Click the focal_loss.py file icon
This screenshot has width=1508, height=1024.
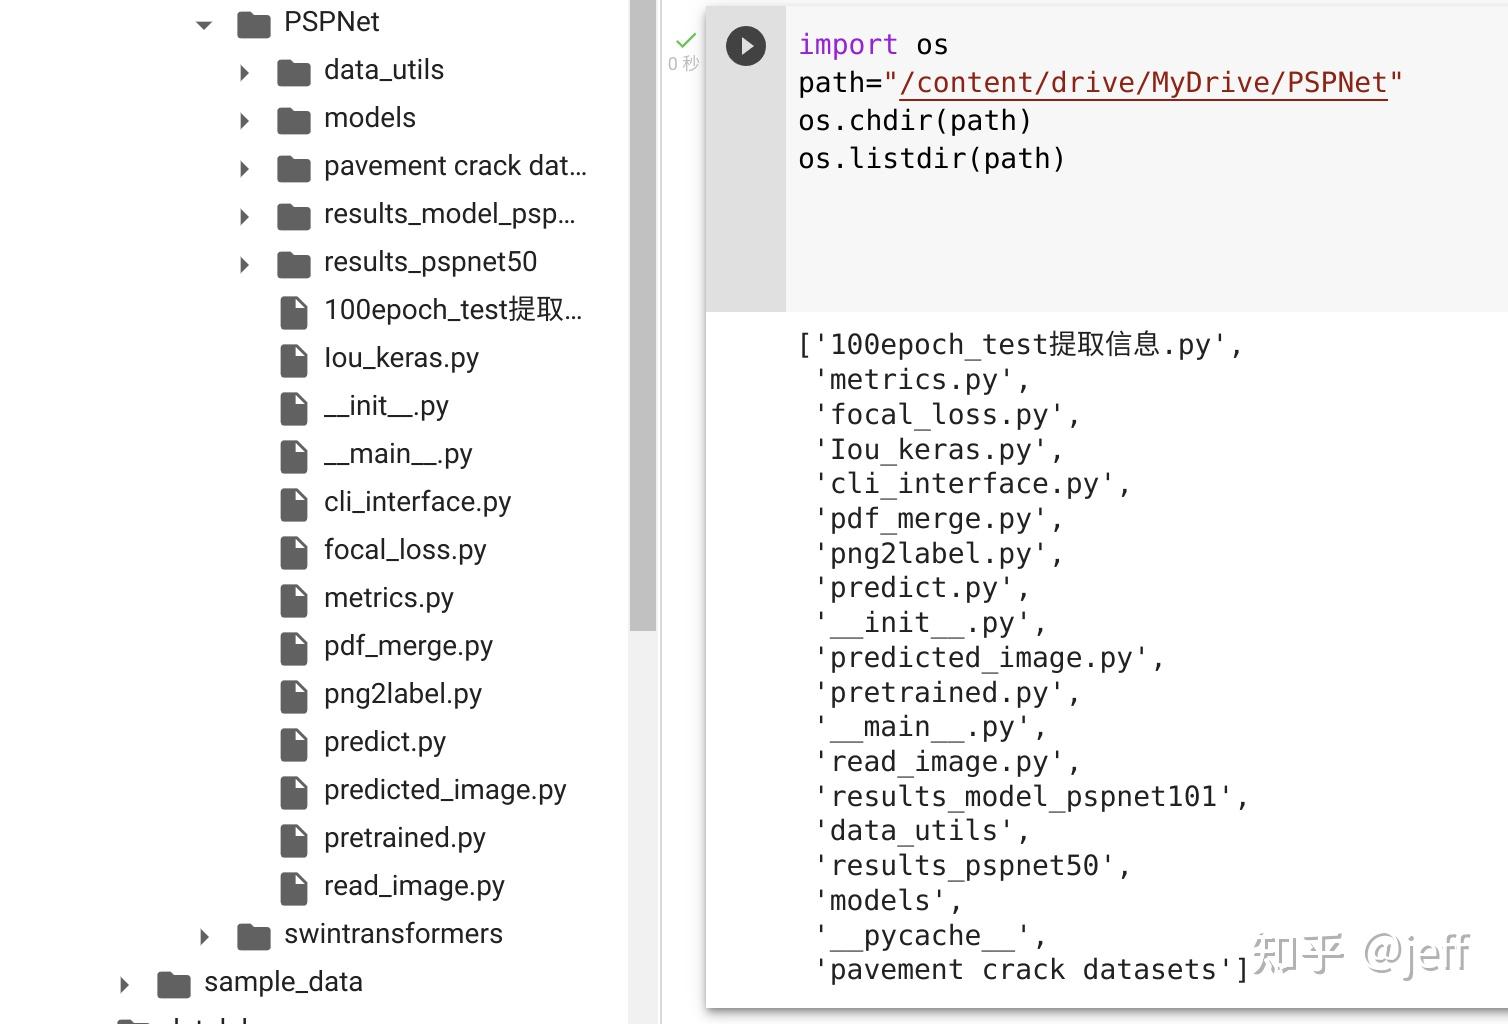294,552
